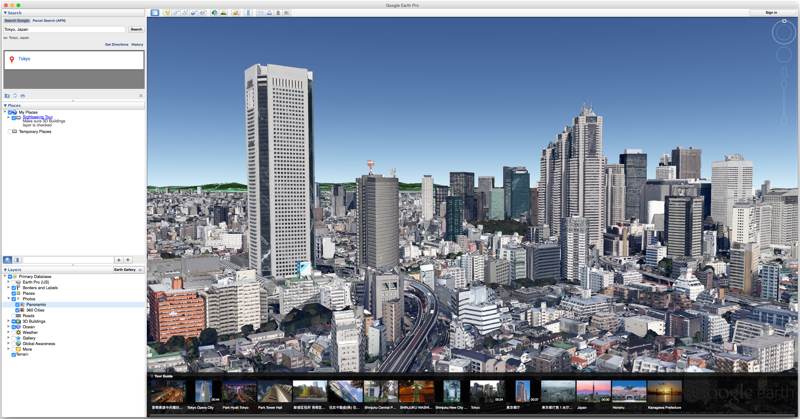The height and width of the screenshot is (419, 800).
Task: Move selected place down with down arrow
Action: pos(128,260)
